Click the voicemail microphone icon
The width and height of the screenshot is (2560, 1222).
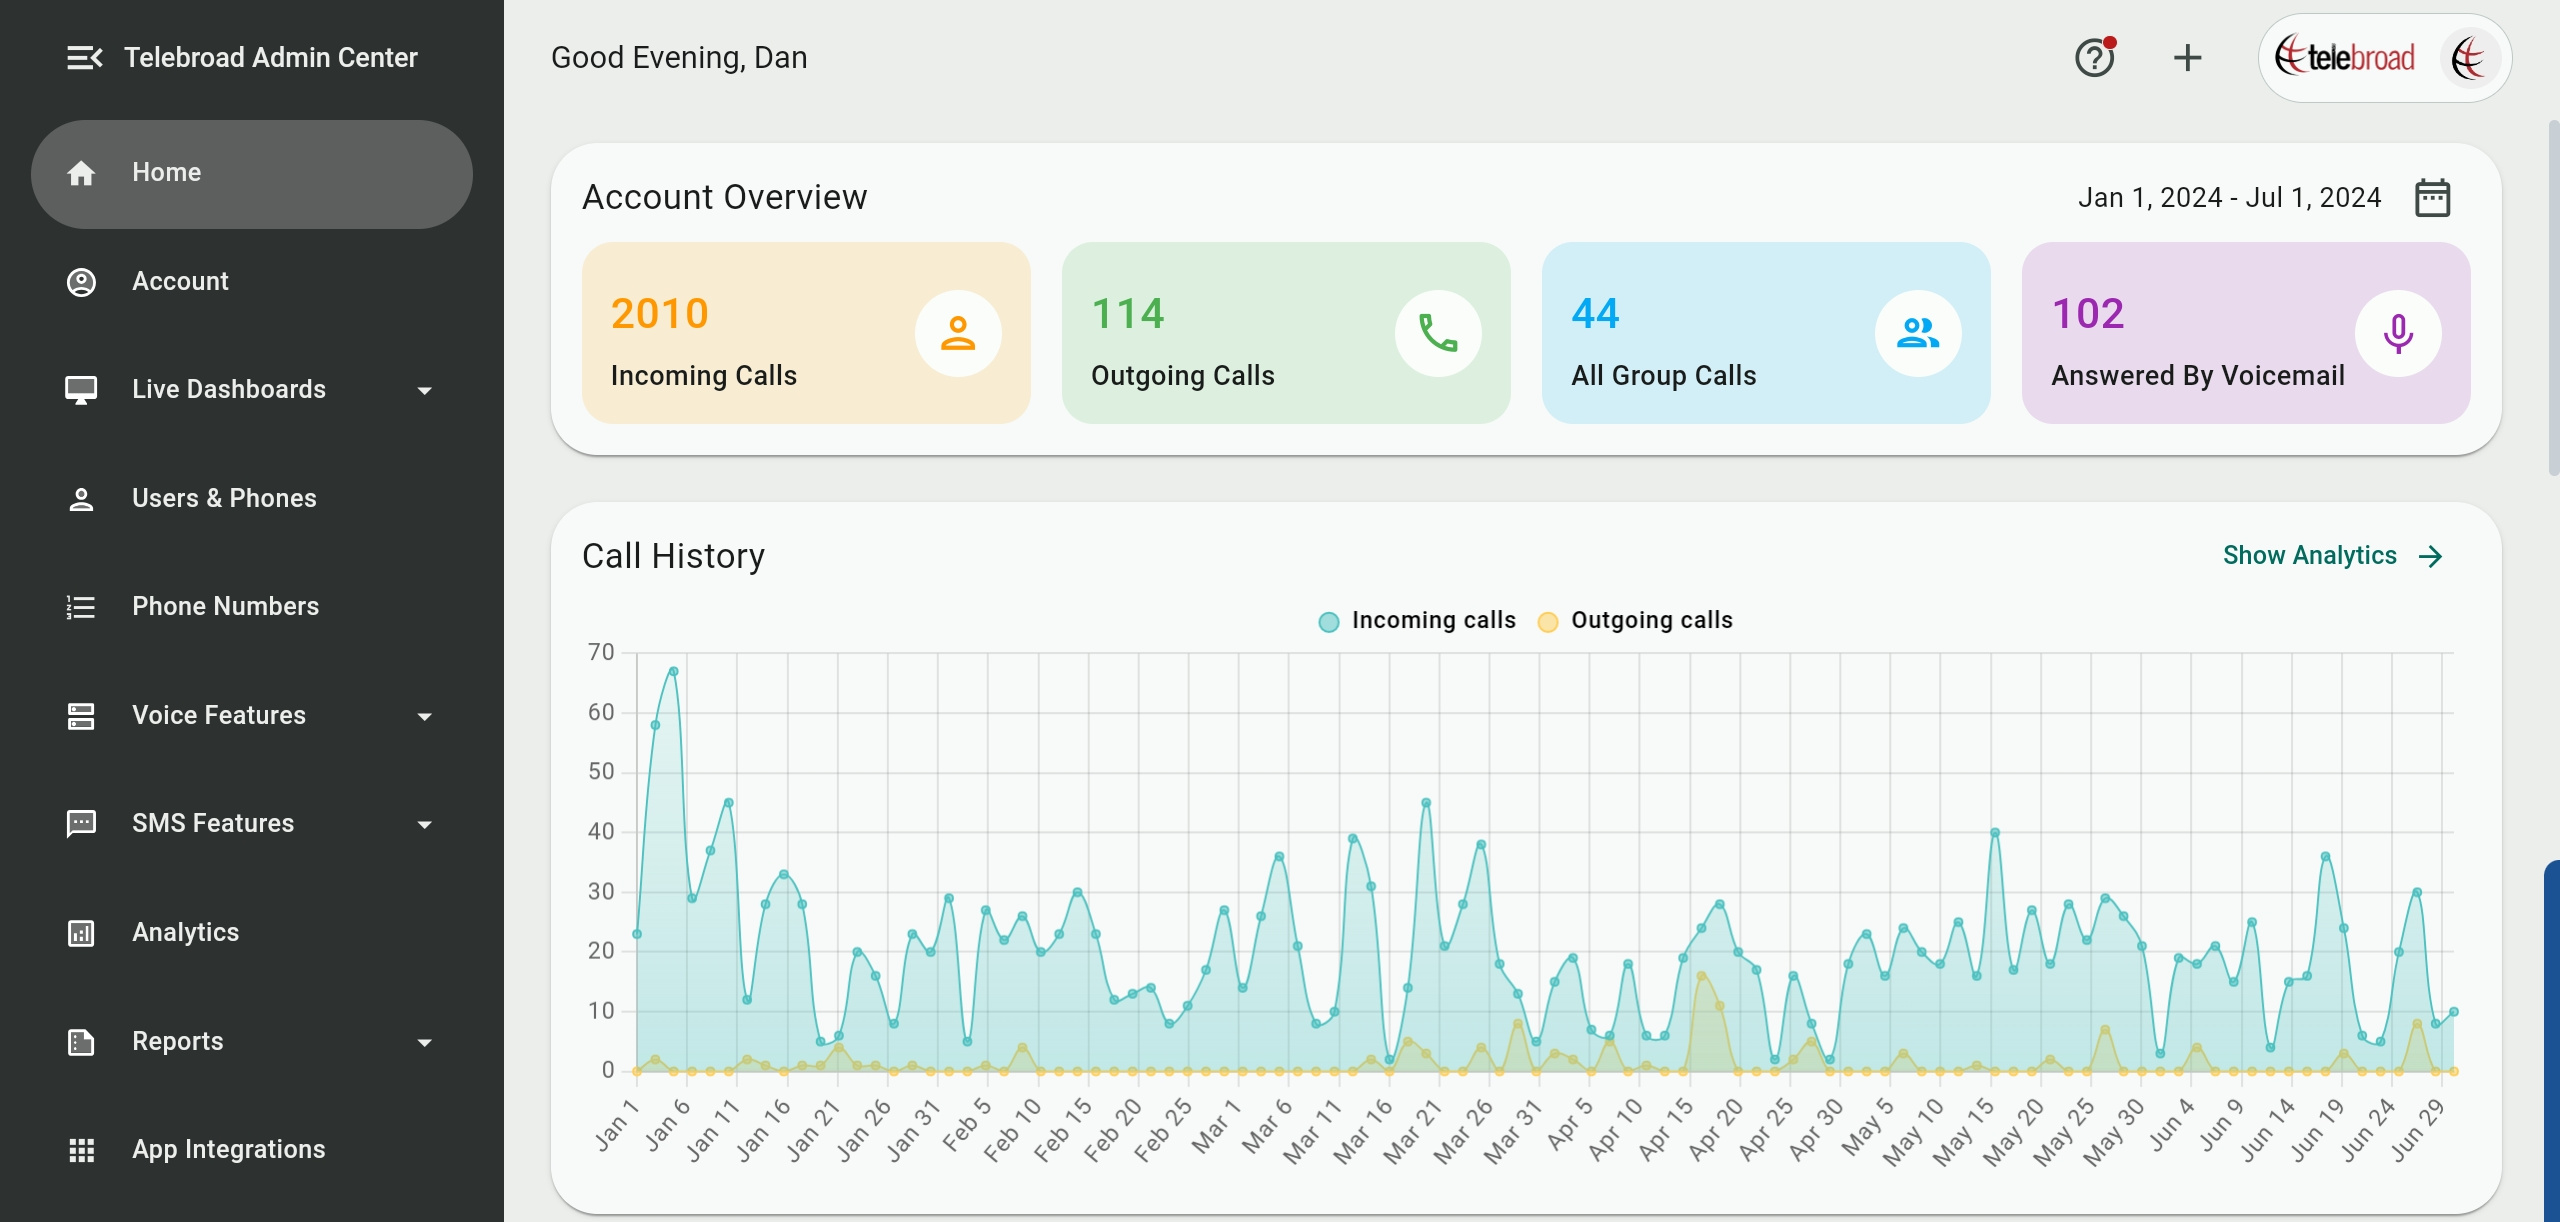pyautogui.click(x=2397, y=333)
